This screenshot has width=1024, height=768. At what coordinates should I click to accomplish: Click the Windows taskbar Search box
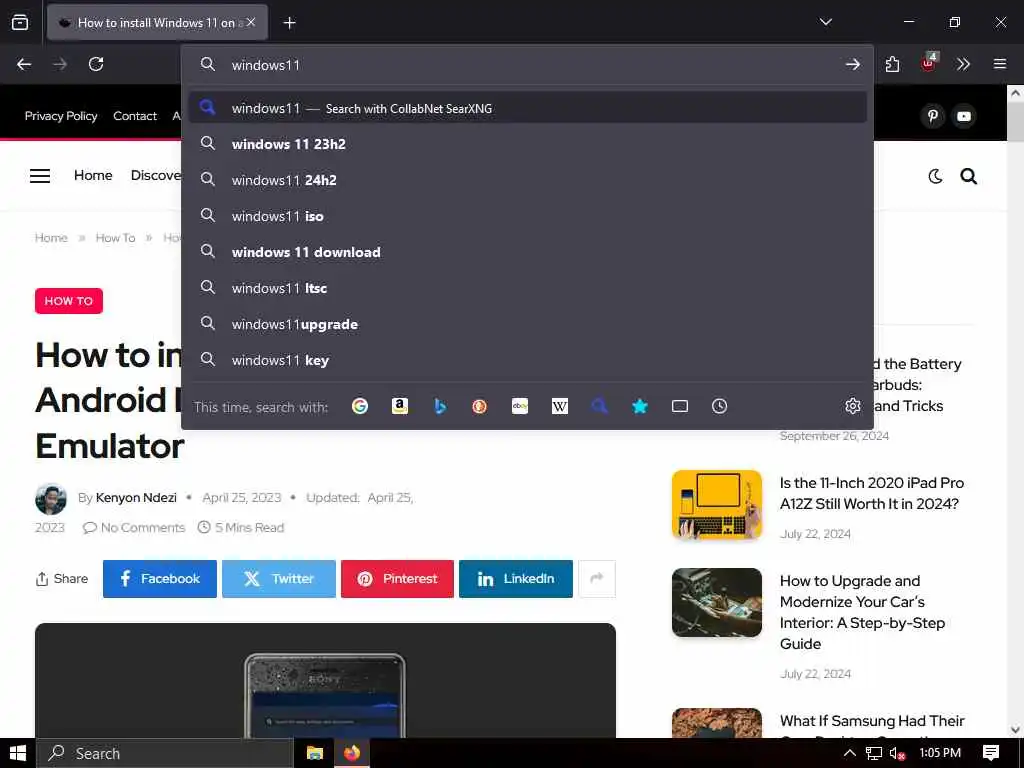pyautogui.click(x=165, y=753)
